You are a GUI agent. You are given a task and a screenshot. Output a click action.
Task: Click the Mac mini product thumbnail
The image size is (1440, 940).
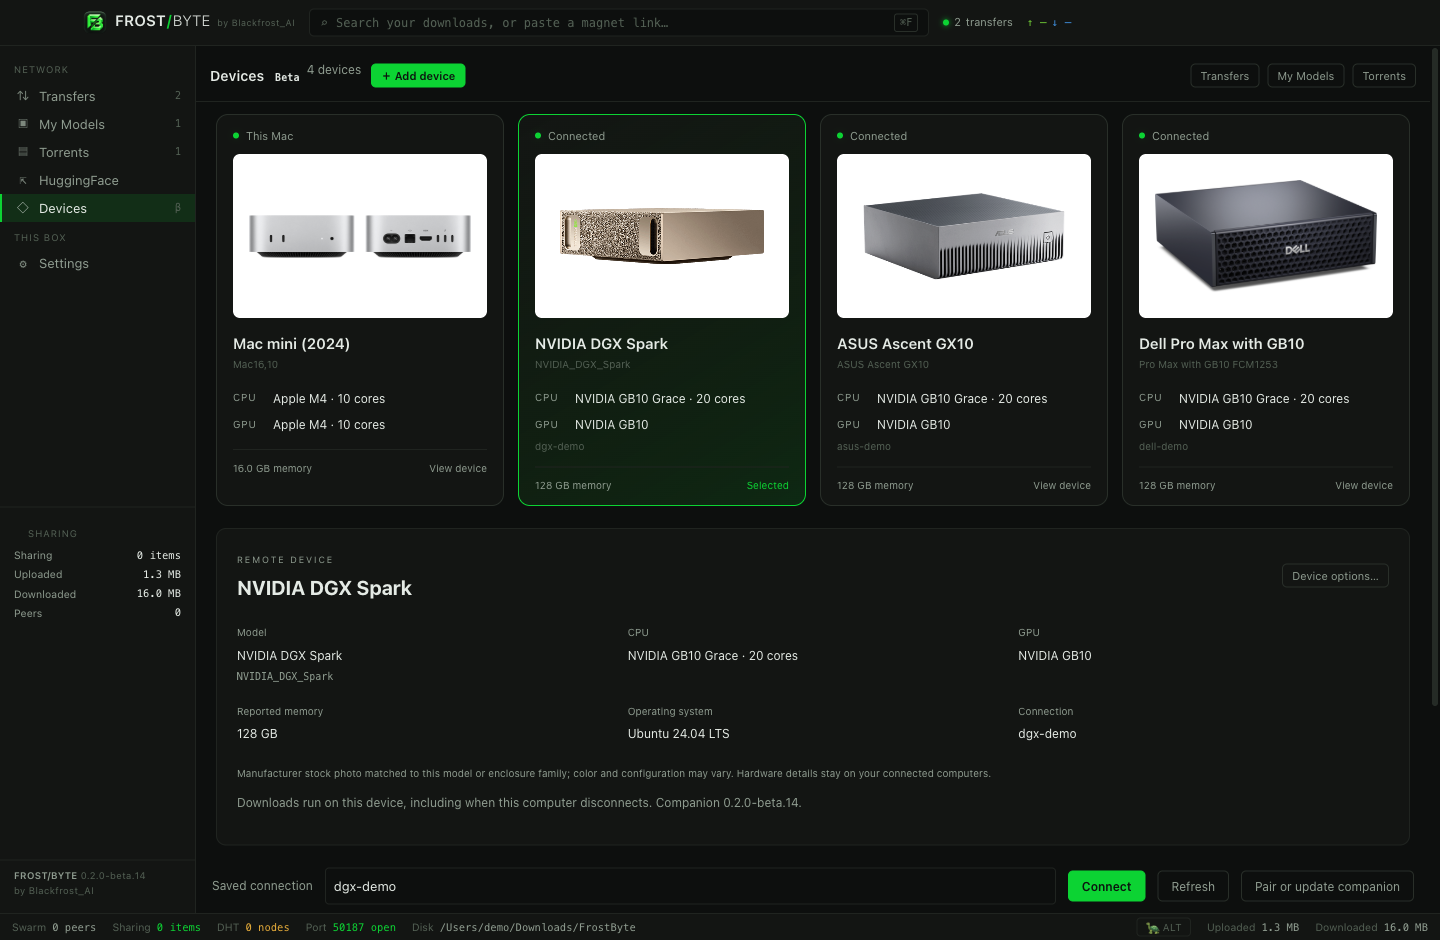(360, 236)
